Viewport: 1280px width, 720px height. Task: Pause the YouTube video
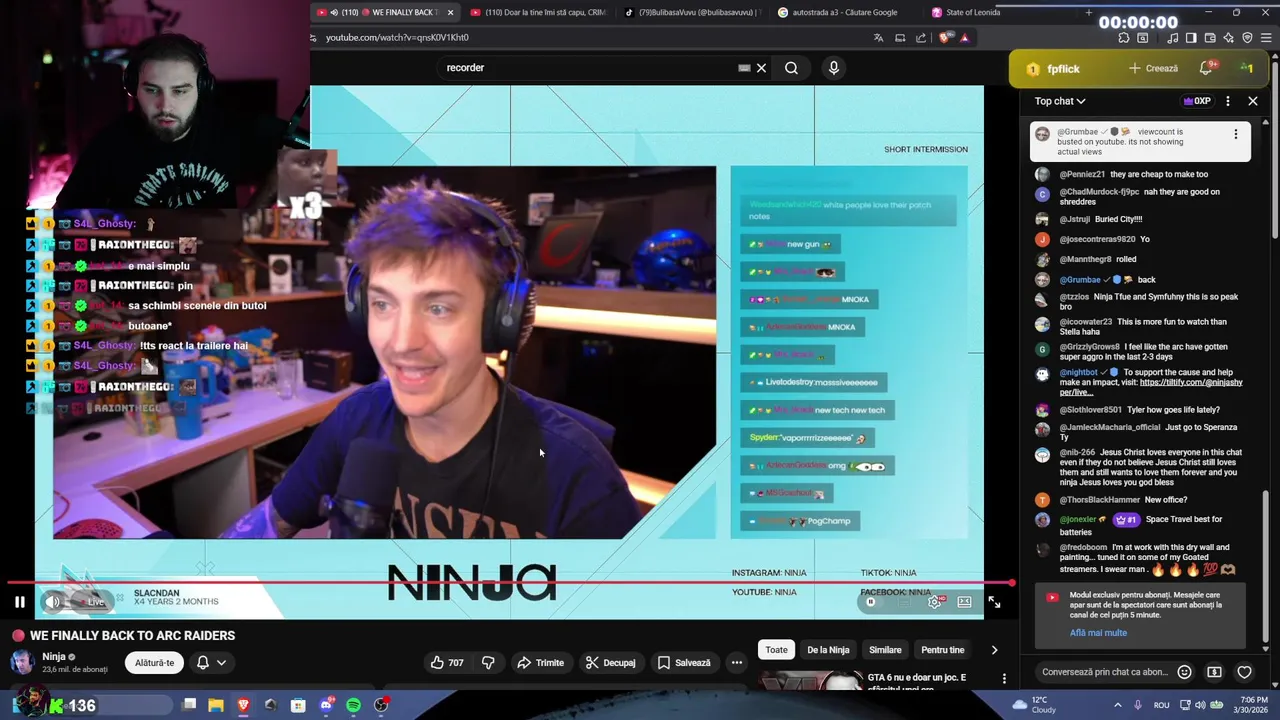pos(19,602)
